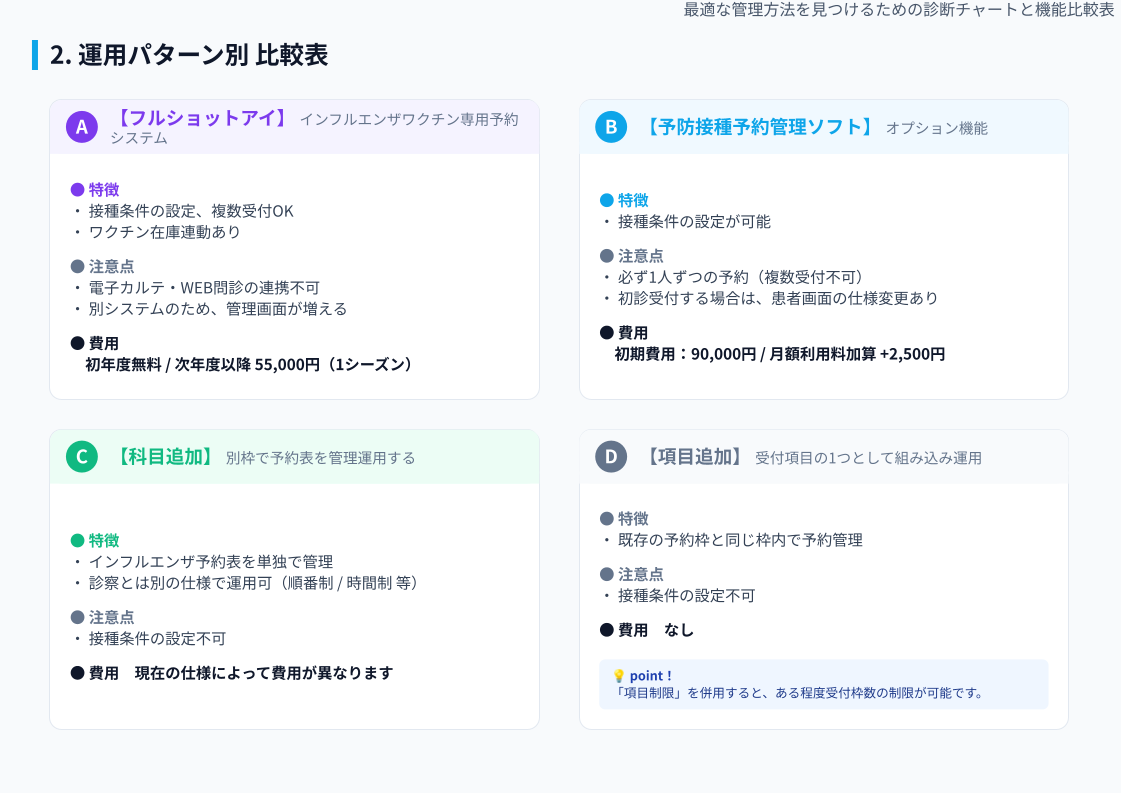Click the title 【科目追加】
This screenshot has width=1121, height=793.
coord(164,457)
